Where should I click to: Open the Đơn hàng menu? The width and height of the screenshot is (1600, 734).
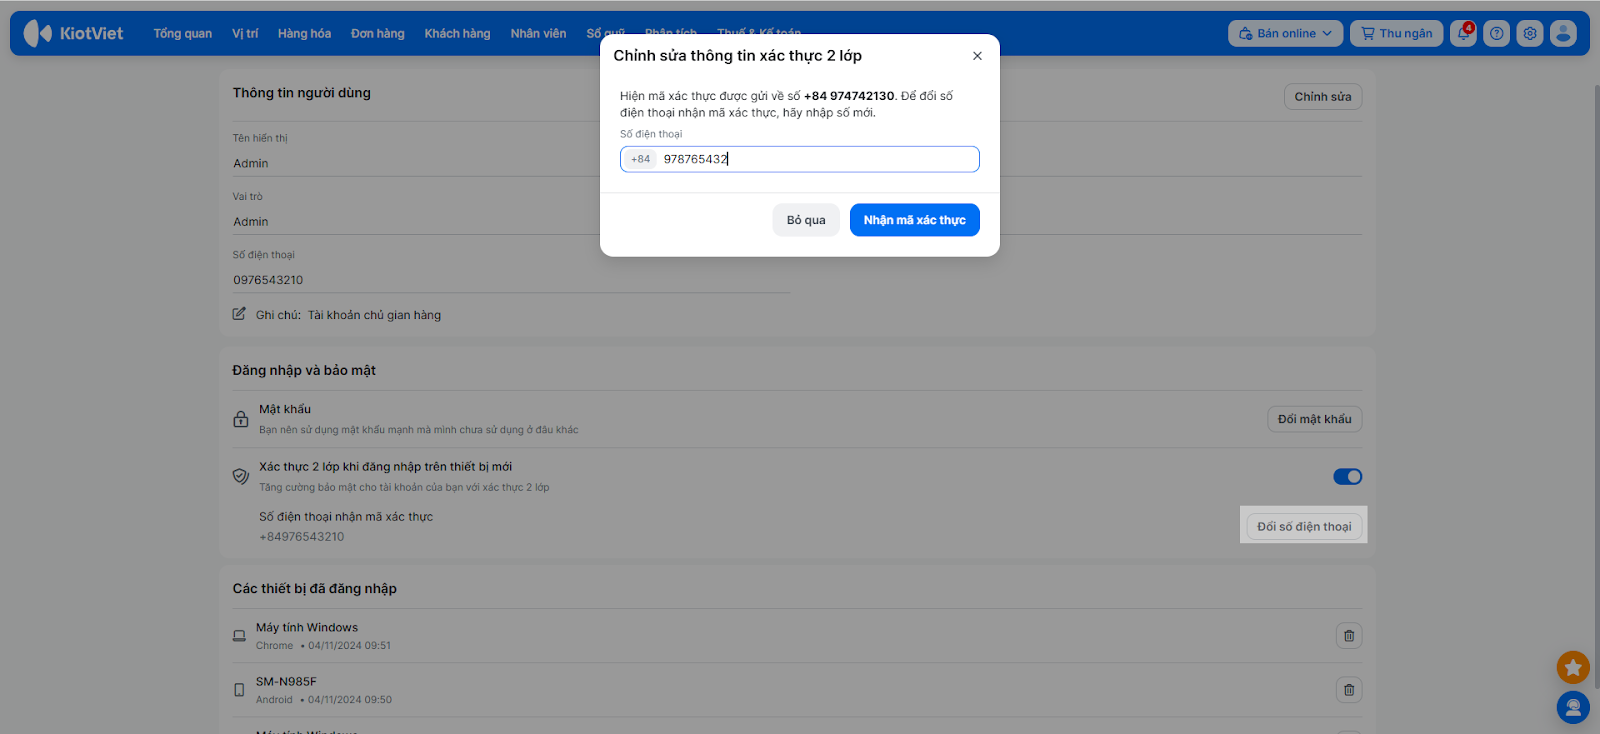(x=378, y=33)
